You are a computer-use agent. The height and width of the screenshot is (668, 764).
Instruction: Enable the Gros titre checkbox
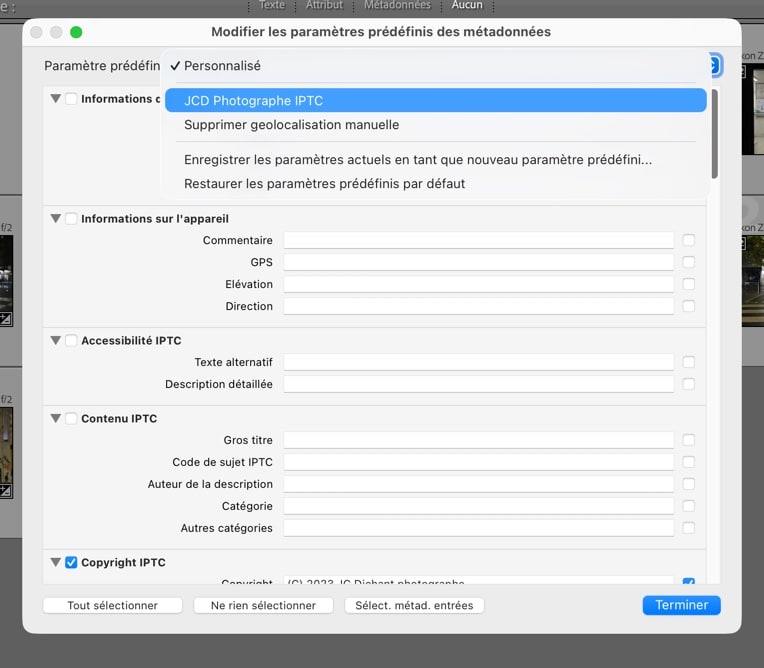click(688, 440)
